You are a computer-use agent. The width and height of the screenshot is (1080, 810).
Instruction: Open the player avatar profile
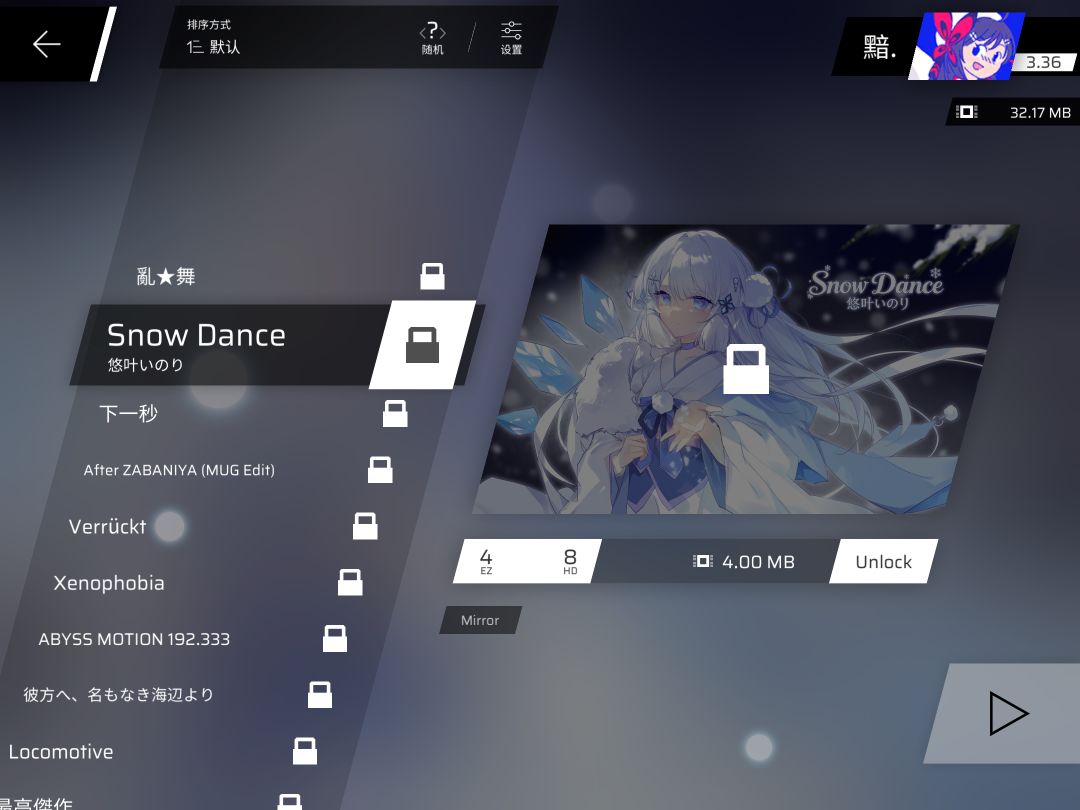[966, 45]
